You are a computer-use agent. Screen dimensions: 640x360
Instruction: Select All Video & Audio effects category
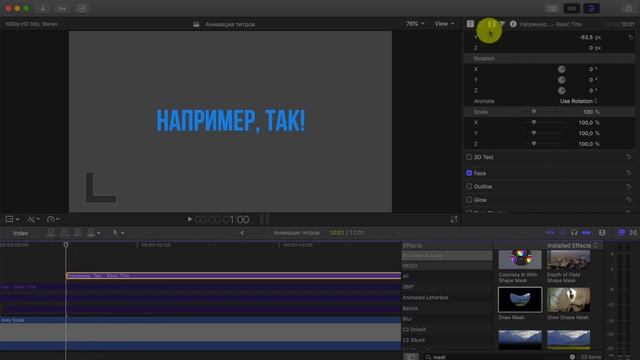click(447, 256)
